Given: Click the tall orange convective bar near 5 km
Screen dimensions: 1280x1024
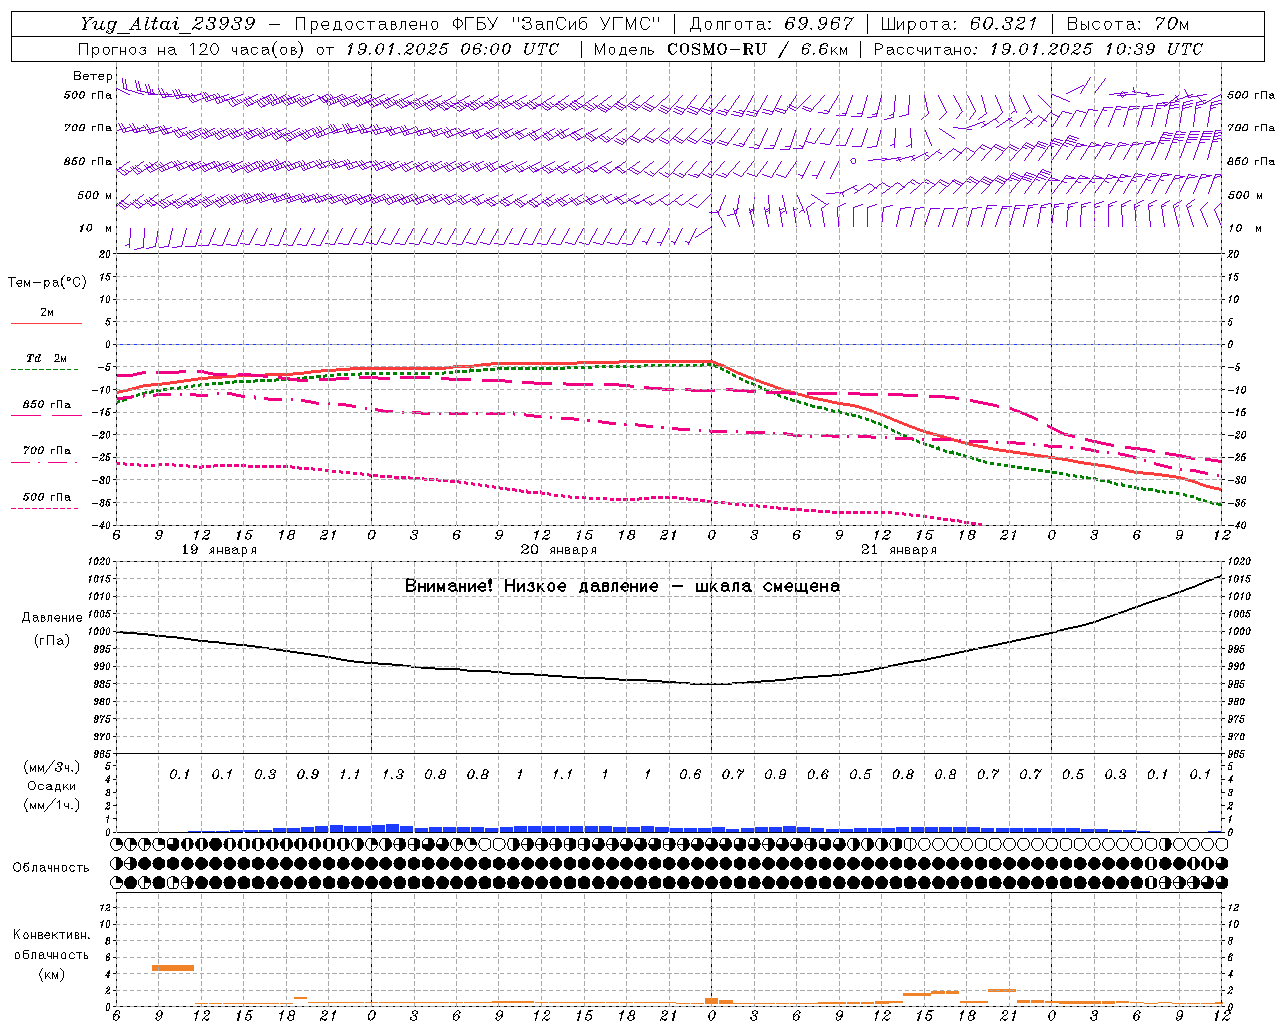Looking at the screenshot, I should (173, 967).
